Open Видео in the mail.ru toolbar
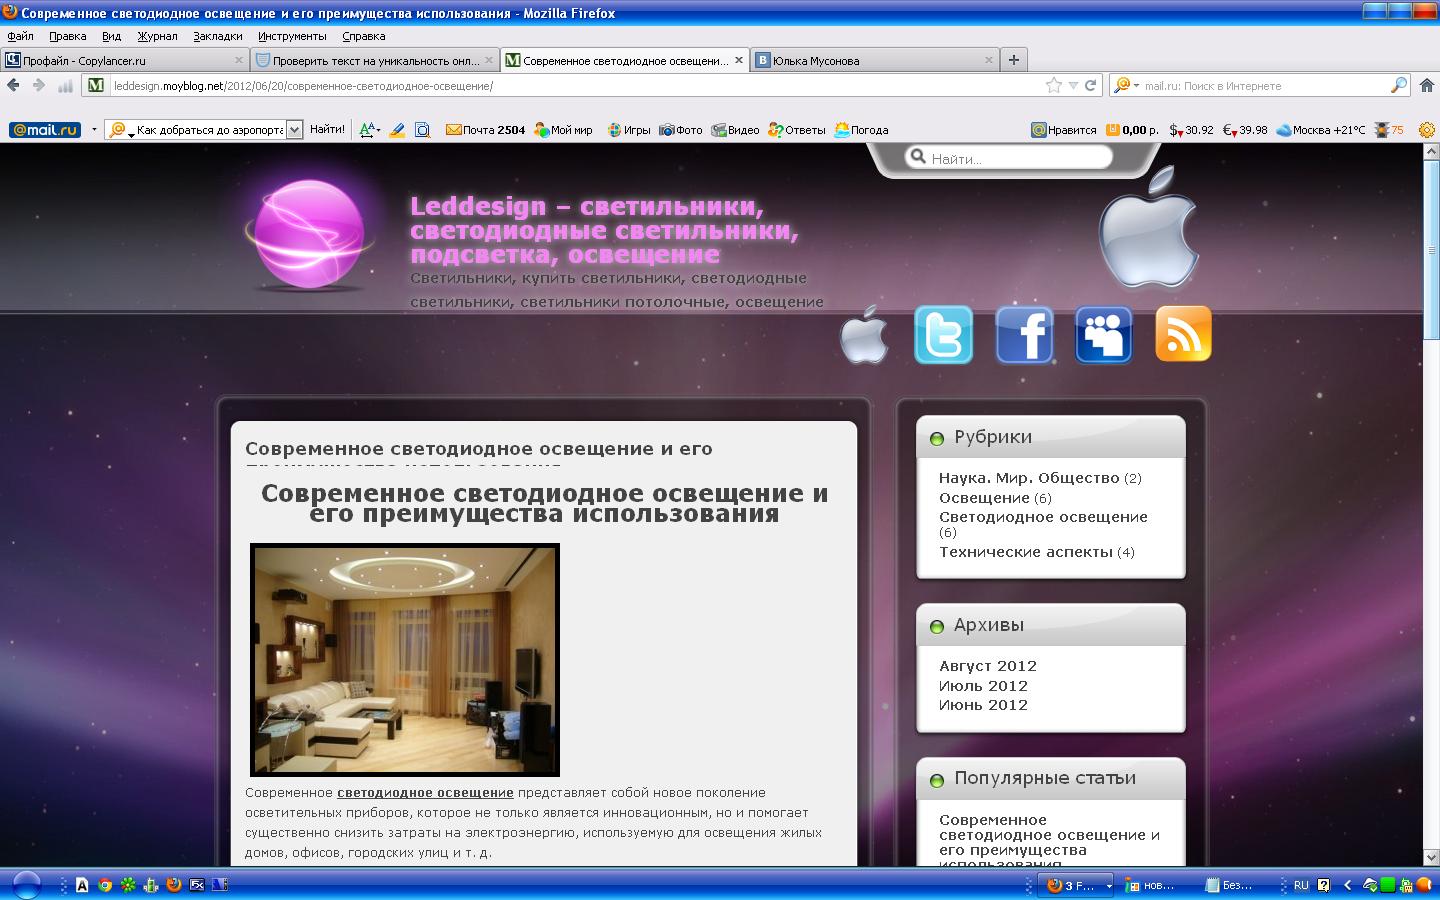The width and height of the screenshot is (1440, 900). point(736,130)
